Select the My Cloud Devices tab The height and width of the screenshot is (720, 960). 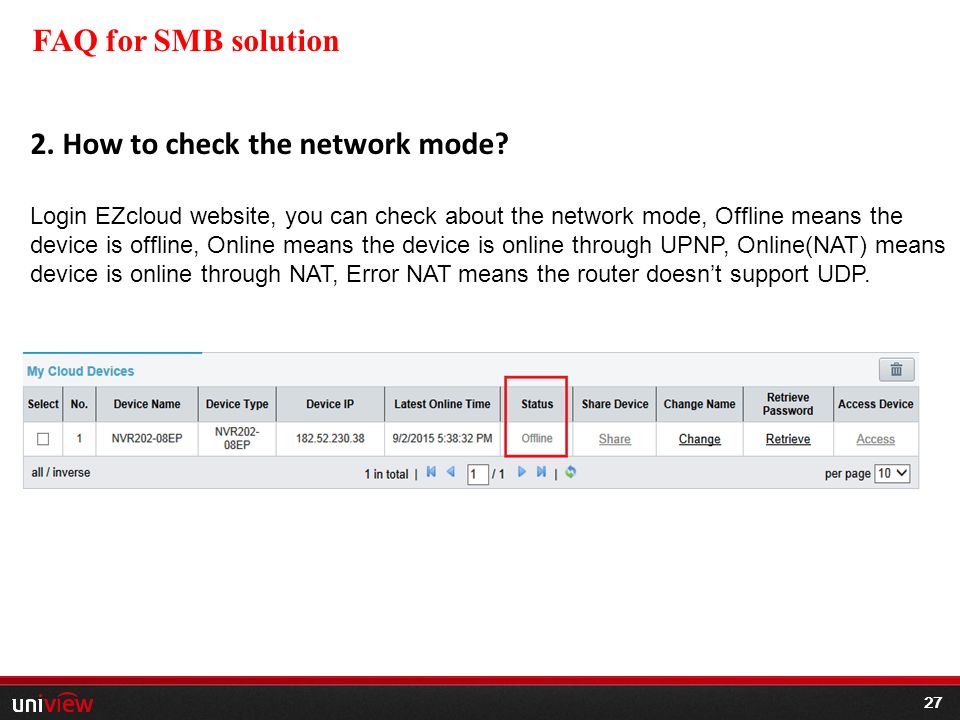80,371
